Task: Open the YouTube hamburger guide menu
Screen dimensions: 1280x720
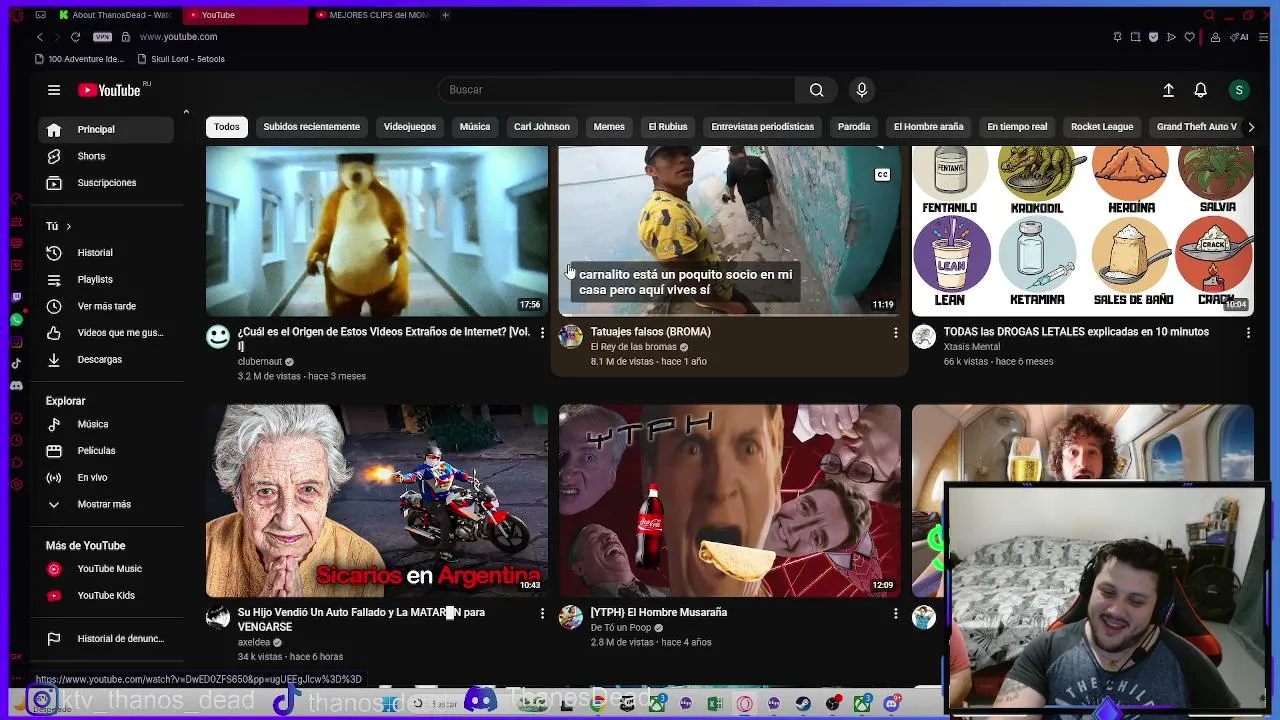Action: pyautogui.click(x=54, y=90)
